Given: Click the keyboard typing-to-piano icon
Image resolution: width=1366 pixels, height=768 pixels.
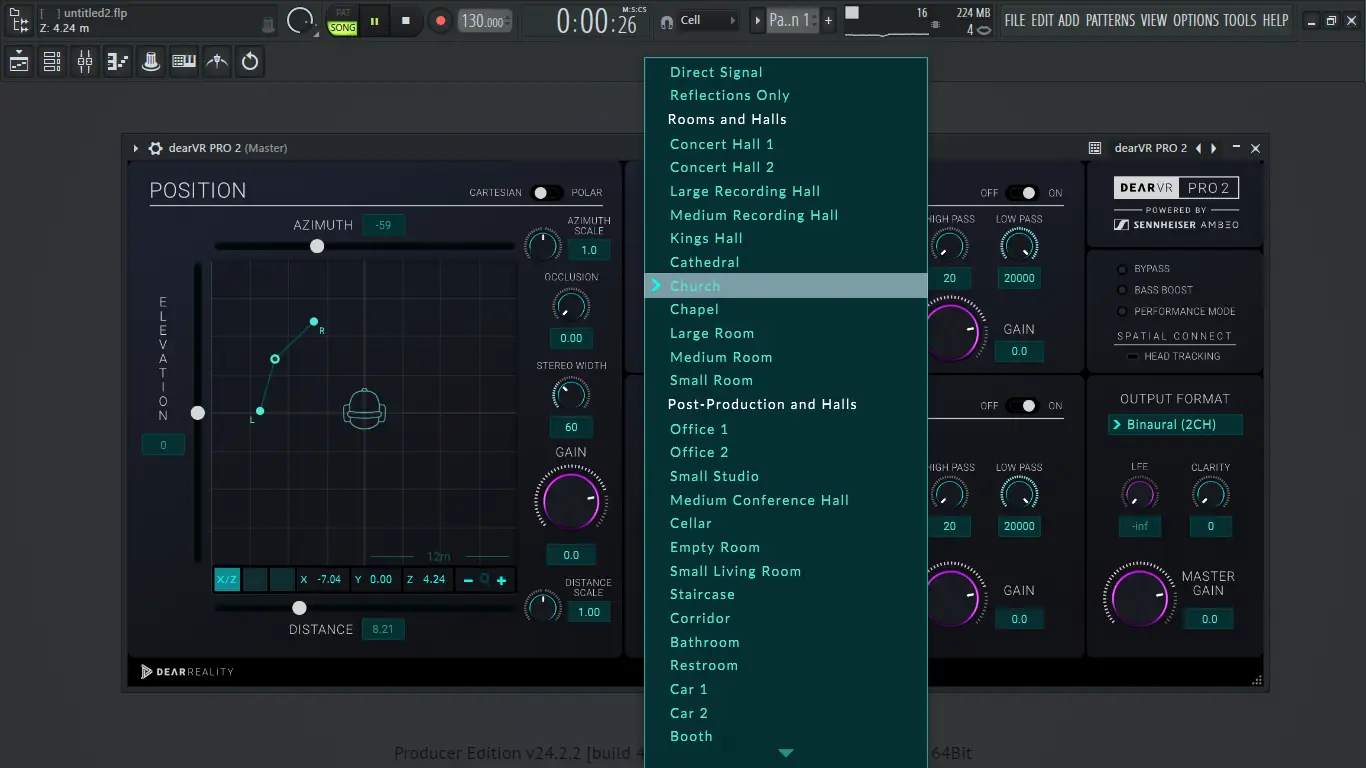Looking at the screenshot, I should tap(184, 62).
